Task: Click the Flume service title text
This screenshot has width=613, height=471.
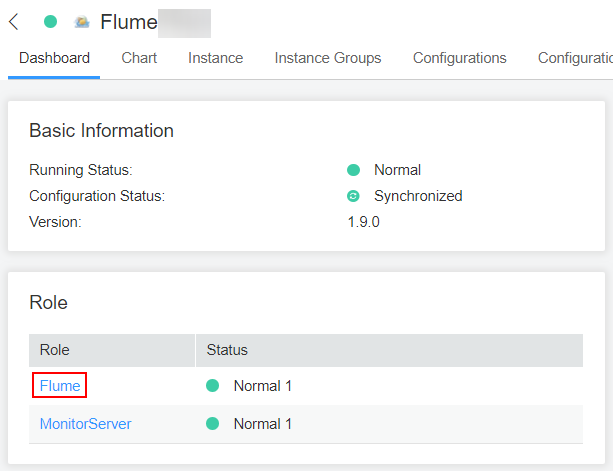Action: pos(129,22)
